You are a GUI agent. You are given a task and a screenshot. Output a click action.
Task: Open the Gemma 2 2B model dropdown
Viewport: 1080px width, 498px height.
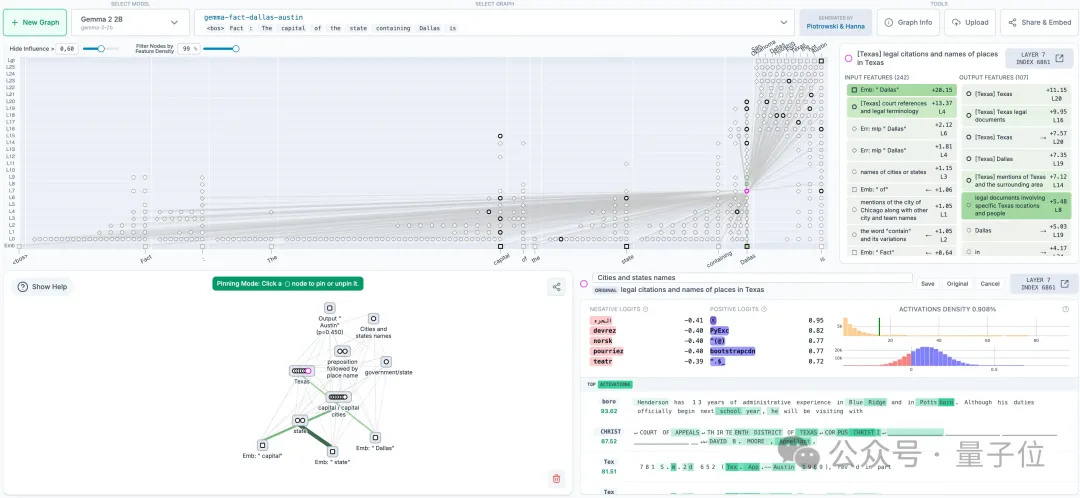point(130,22)
